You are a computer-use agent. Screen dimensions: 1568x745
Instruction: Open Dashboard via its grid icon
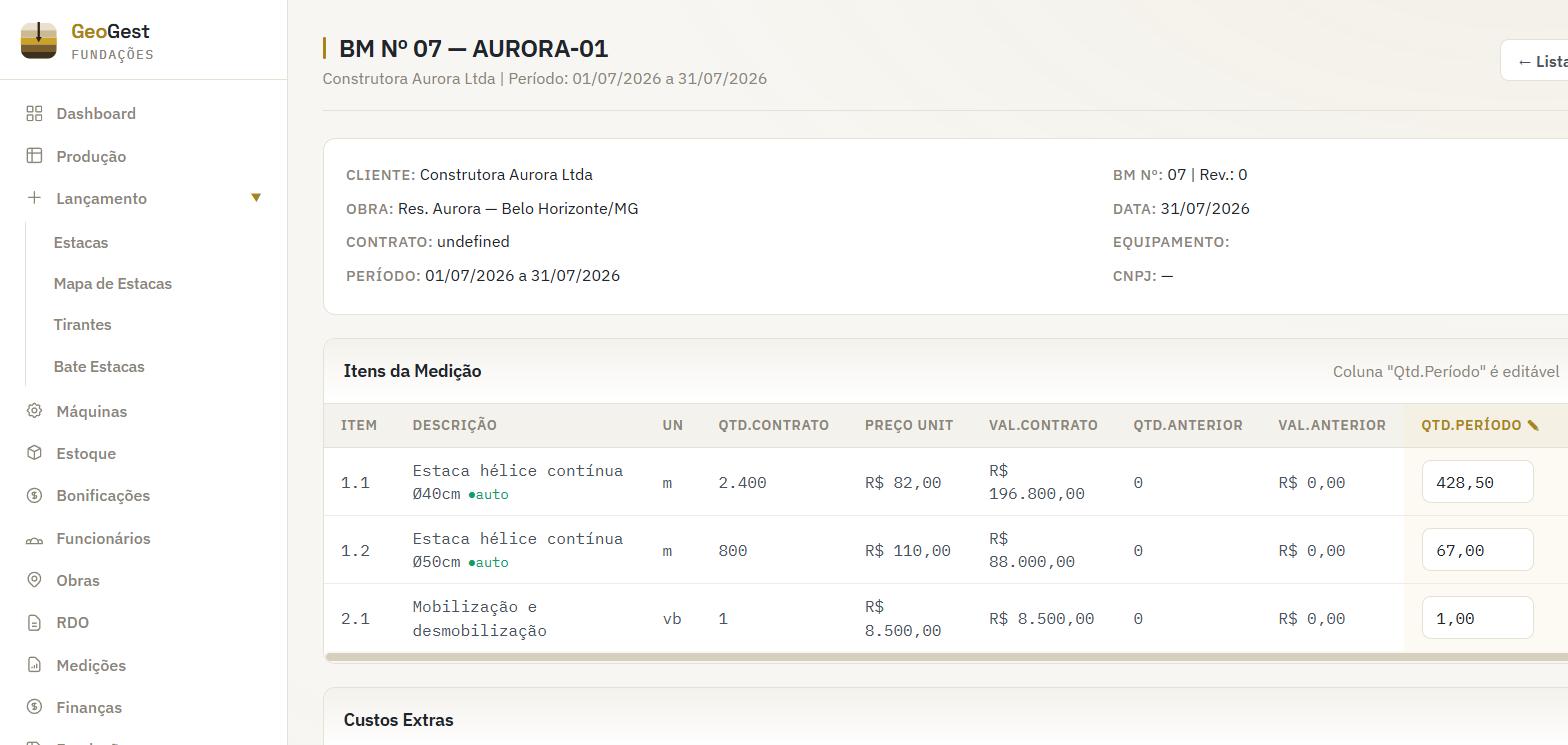click(x=34, y=114)
